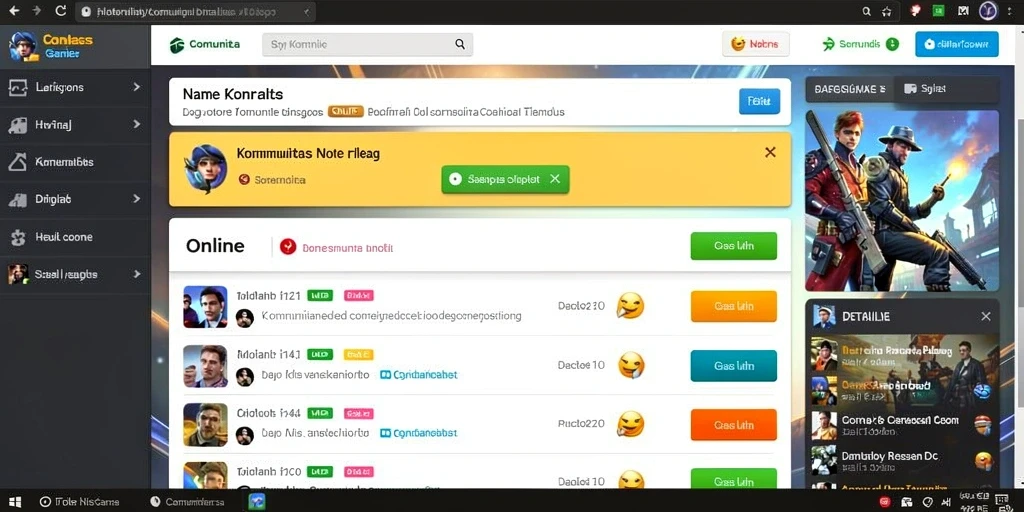Click the green Comunita logo
The width and height of the screenshot is (1024, 512).
pyautogui.click(x=204, y=44)
